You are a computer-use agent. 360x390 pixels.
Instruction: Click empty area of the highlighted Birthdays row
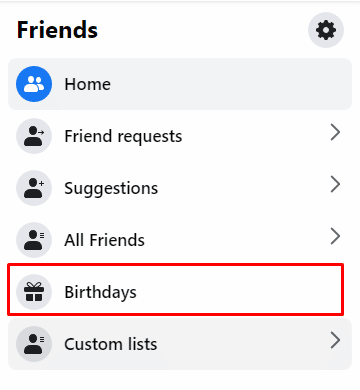[233, 290]
